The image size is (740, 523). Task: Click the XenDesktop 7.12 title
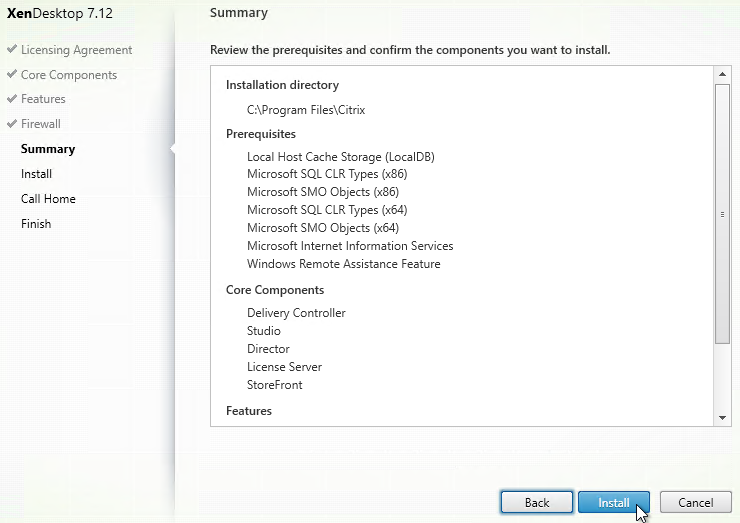(x=59, y=13)
